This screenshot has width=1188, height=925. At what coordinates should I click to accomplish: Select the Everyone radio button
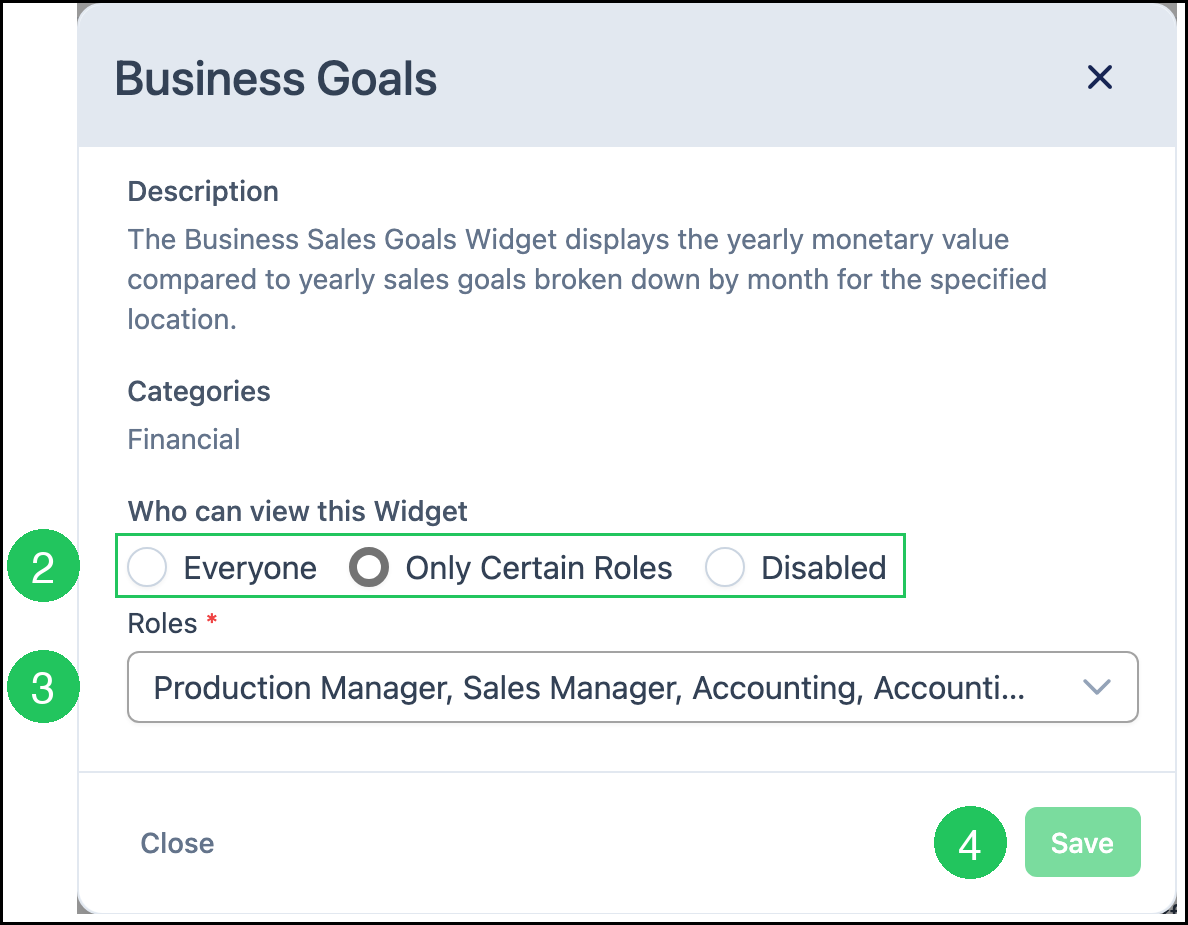[147, 567]
